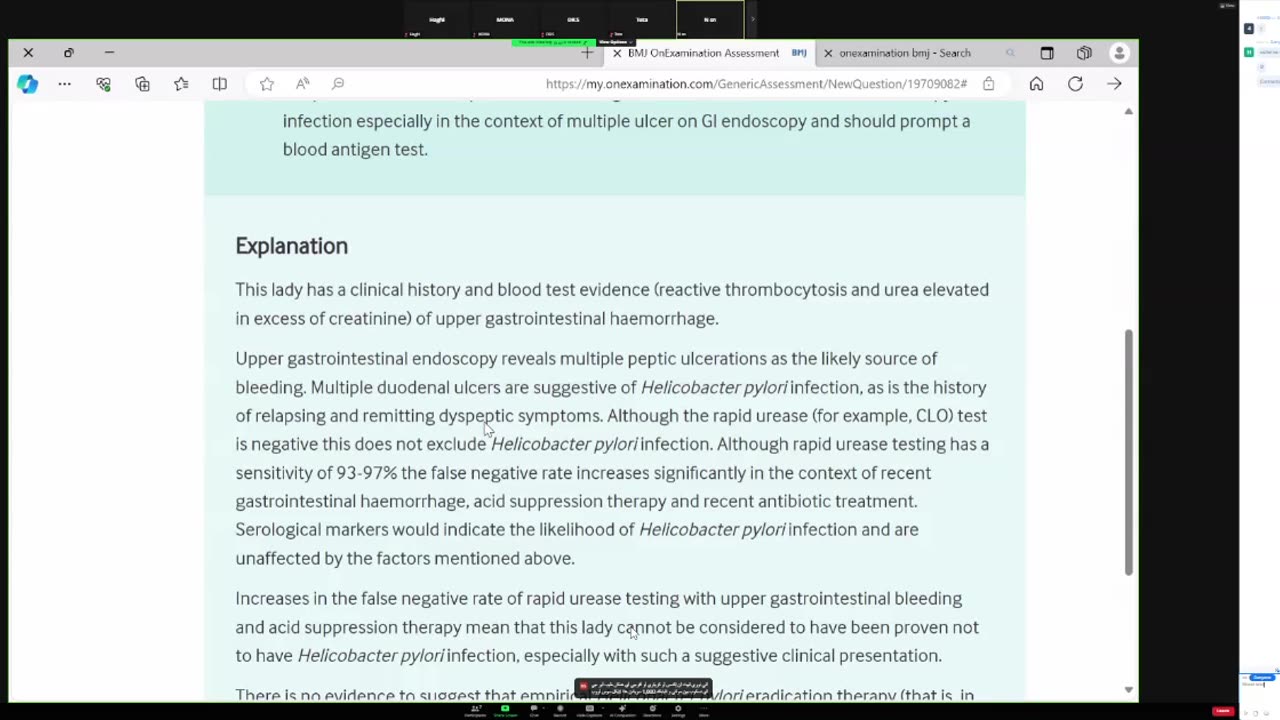This screenshot has width=1280, height=720.
Task: Open the Favorites list star icon
Action: click(181, 84)
